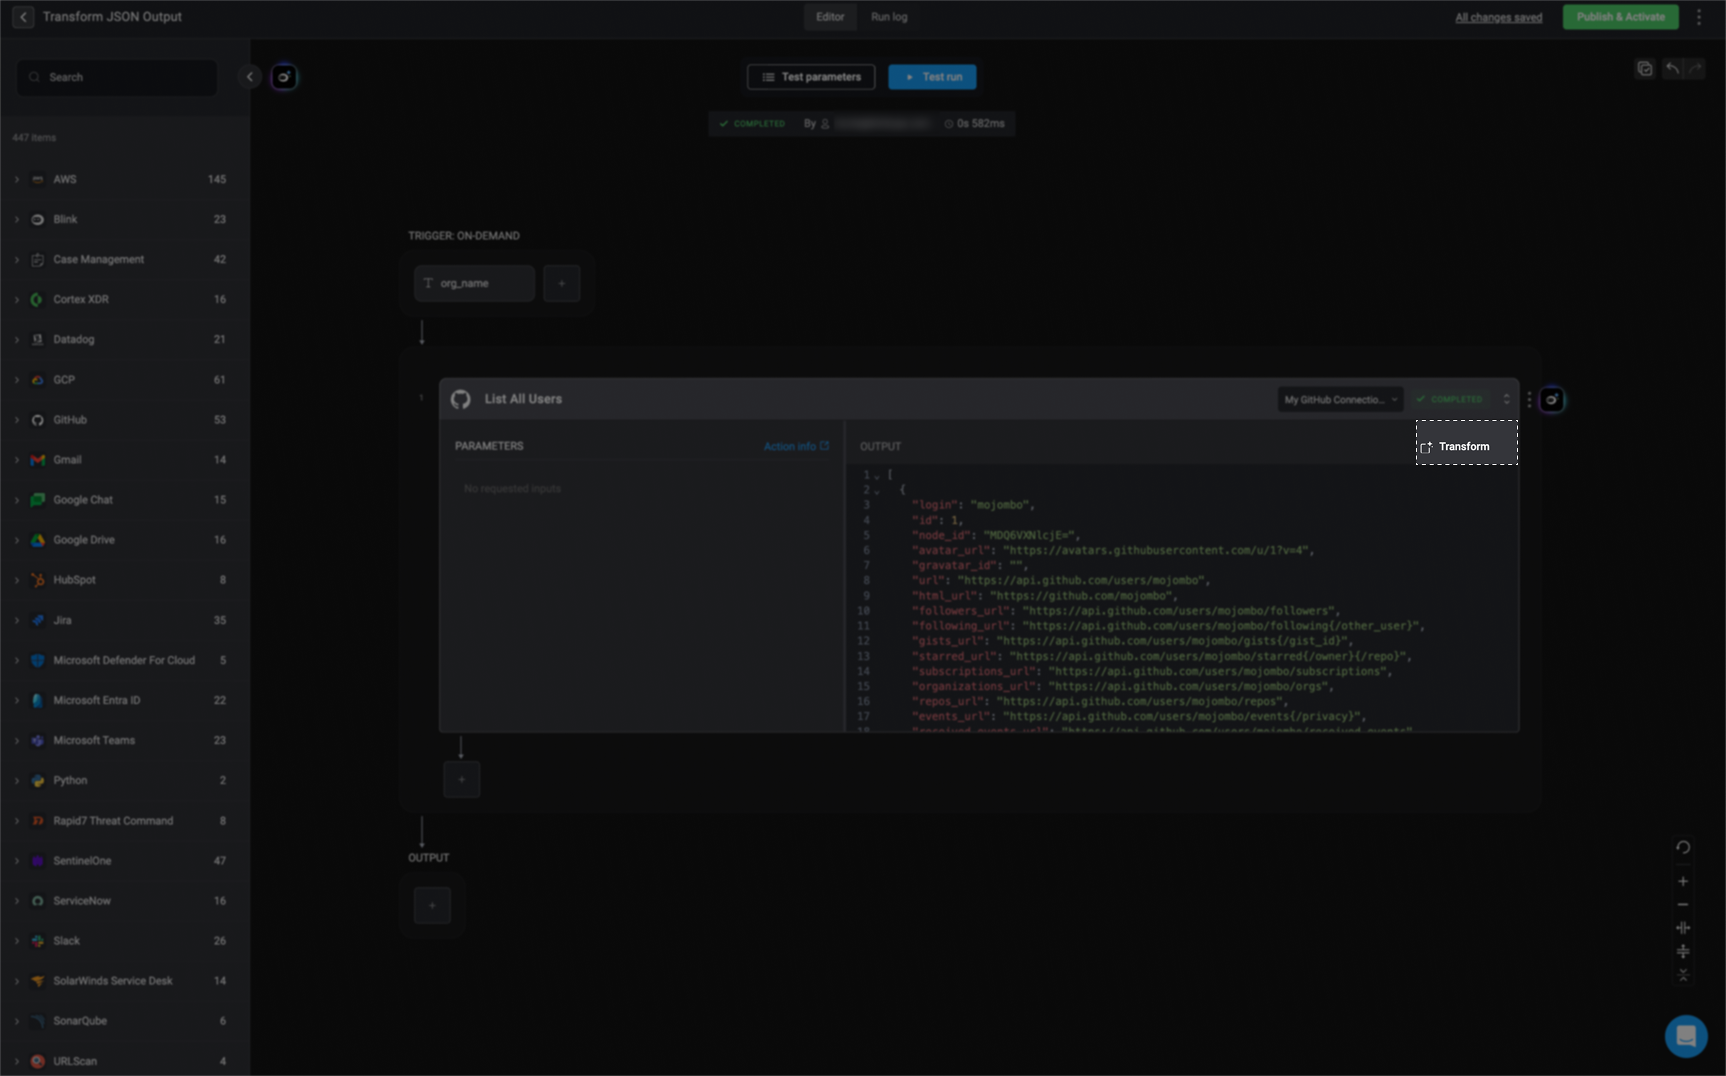The height and width of the screenshot is (1076, 1726).
Task: Click Publish & Activate
Action: point(1621,17)
